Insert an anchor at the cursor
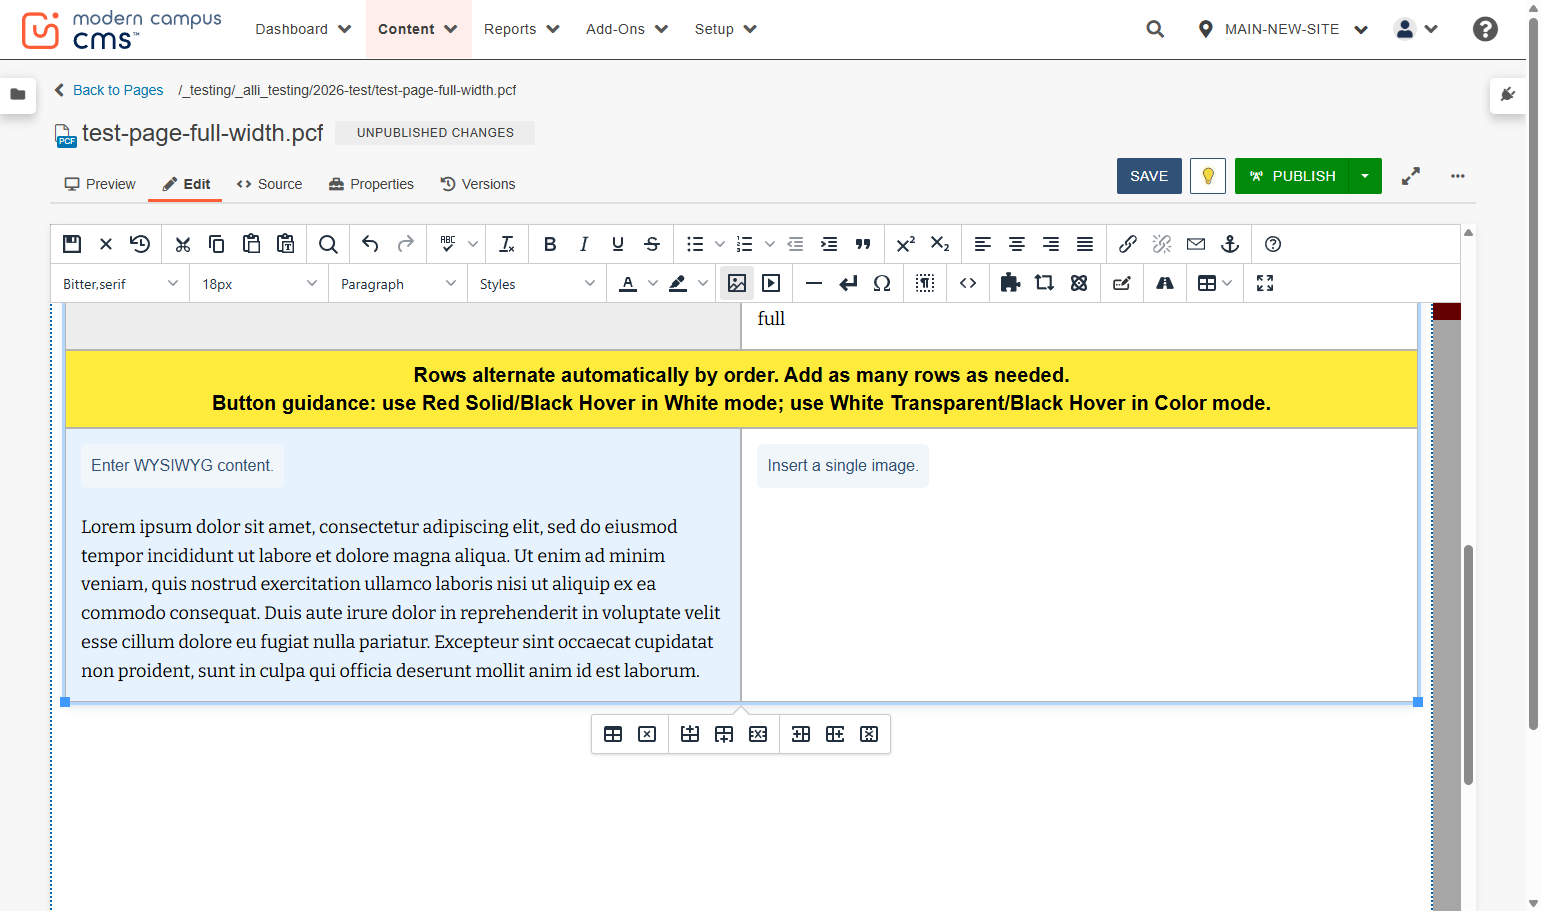Screen dimensions: 1541x911 (x=1230, y=244)
